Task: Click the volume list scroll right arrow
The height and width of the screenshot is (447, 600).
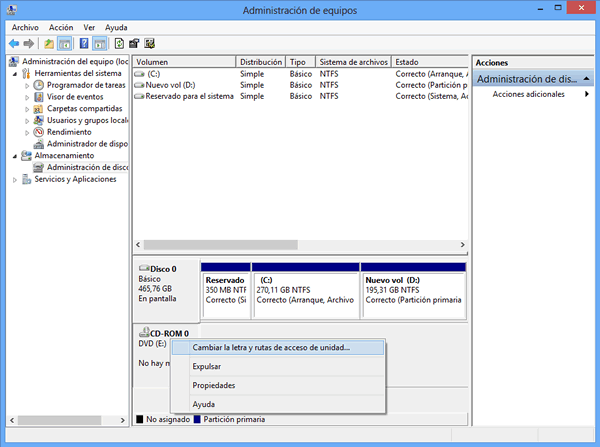Action: [463, 245]
